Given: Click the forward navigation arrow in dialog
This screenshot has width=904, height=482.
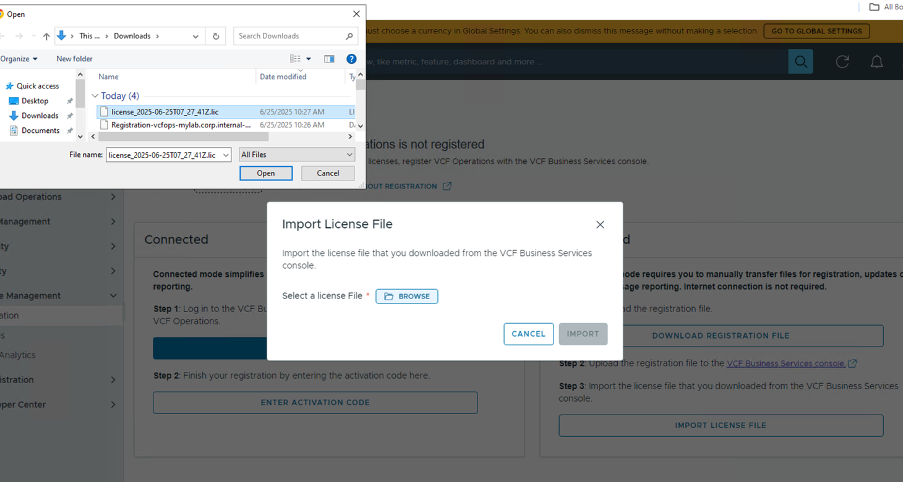Looking at the screenshot, I should 19,36.
